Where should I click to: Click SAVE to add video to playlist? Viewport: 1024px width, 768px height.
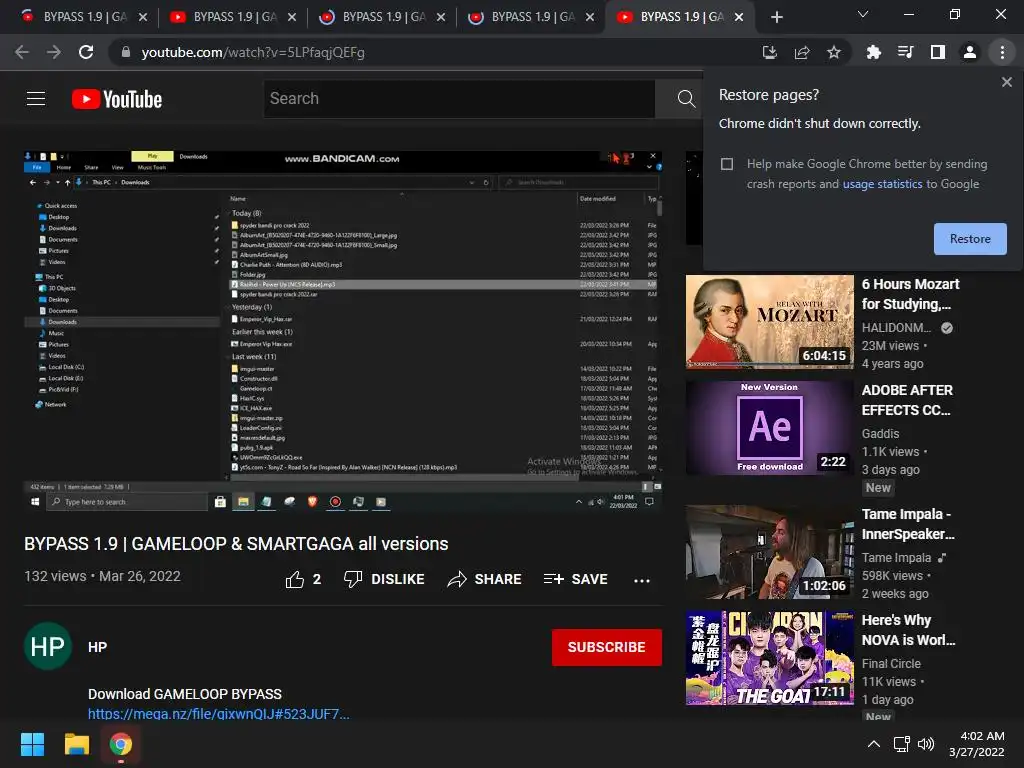(575, 579)
